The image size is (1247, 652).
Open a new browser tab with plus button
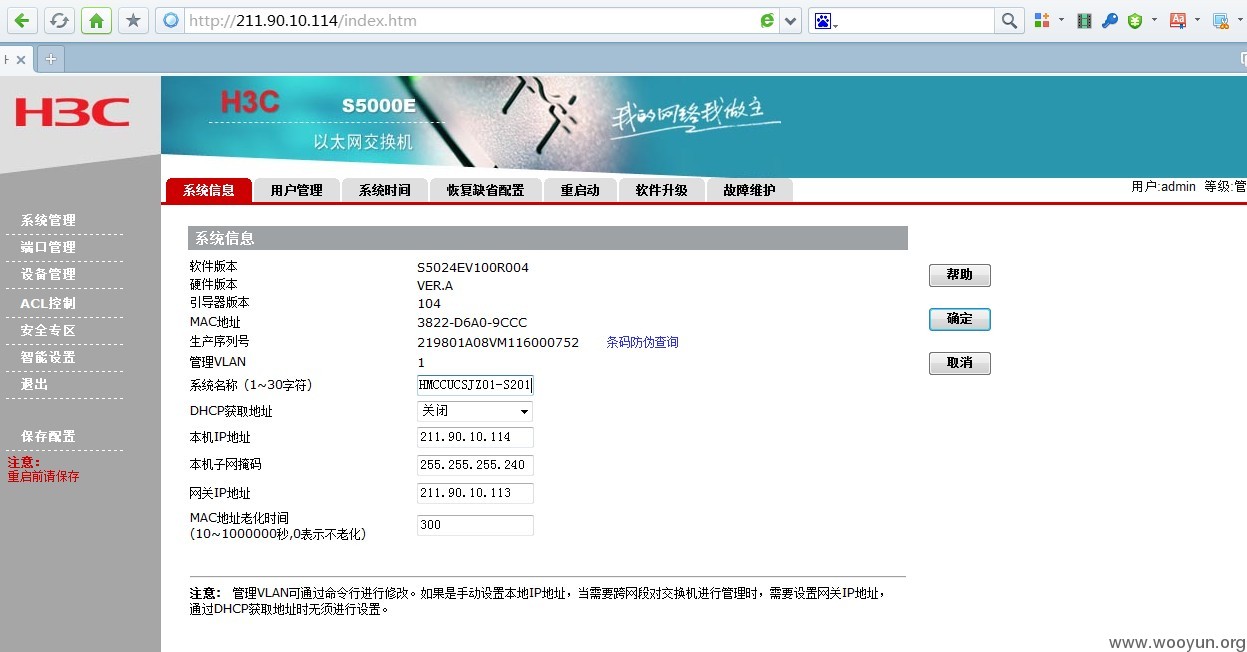point(50,59)
